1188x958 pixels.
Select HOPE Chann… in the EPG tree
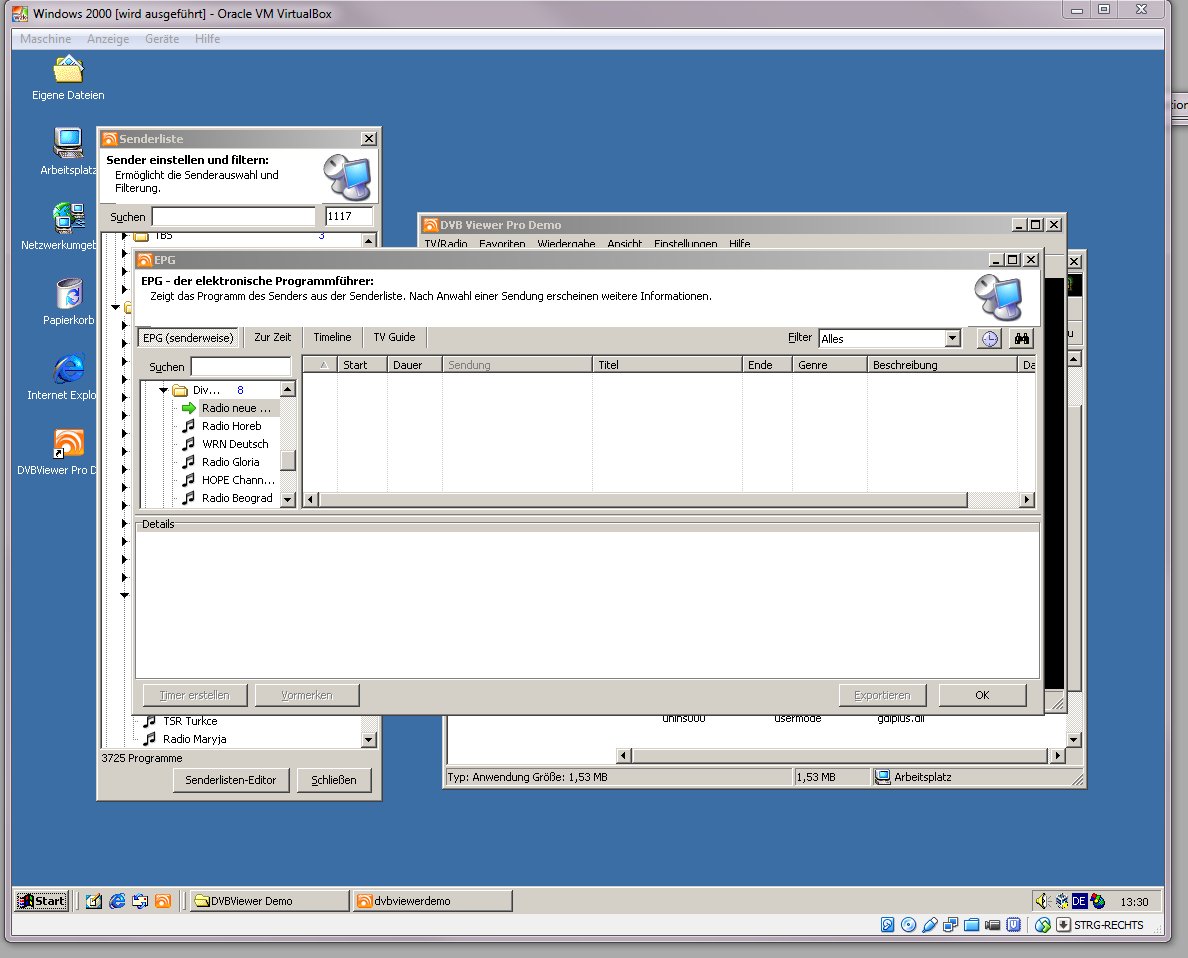(x=239, y=480)
